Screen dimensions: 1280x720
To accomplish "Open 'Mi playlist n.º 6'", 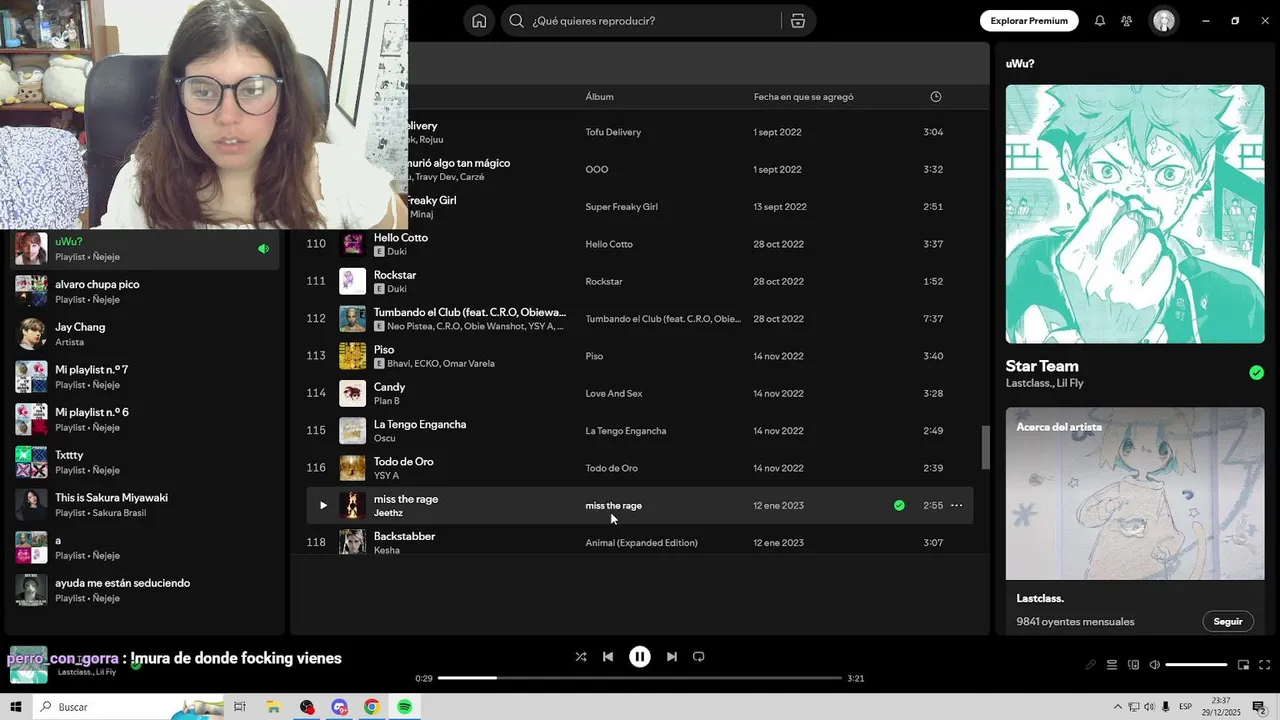I will click(145, 419).
